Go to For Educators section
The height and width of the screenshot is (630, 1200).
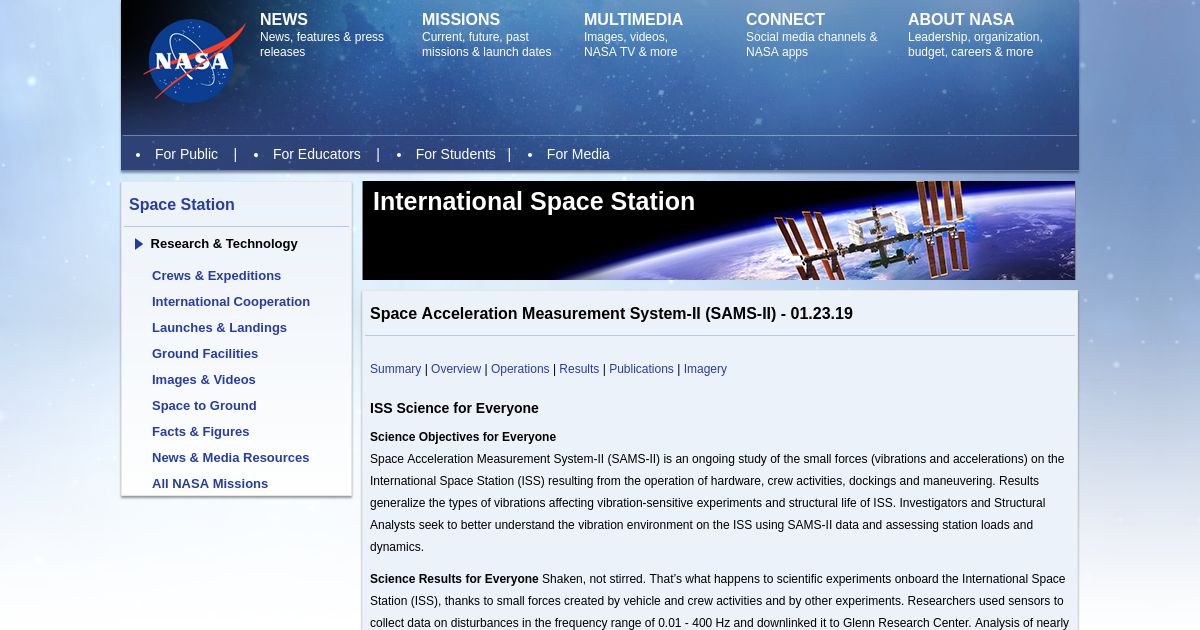pos(317,154)
